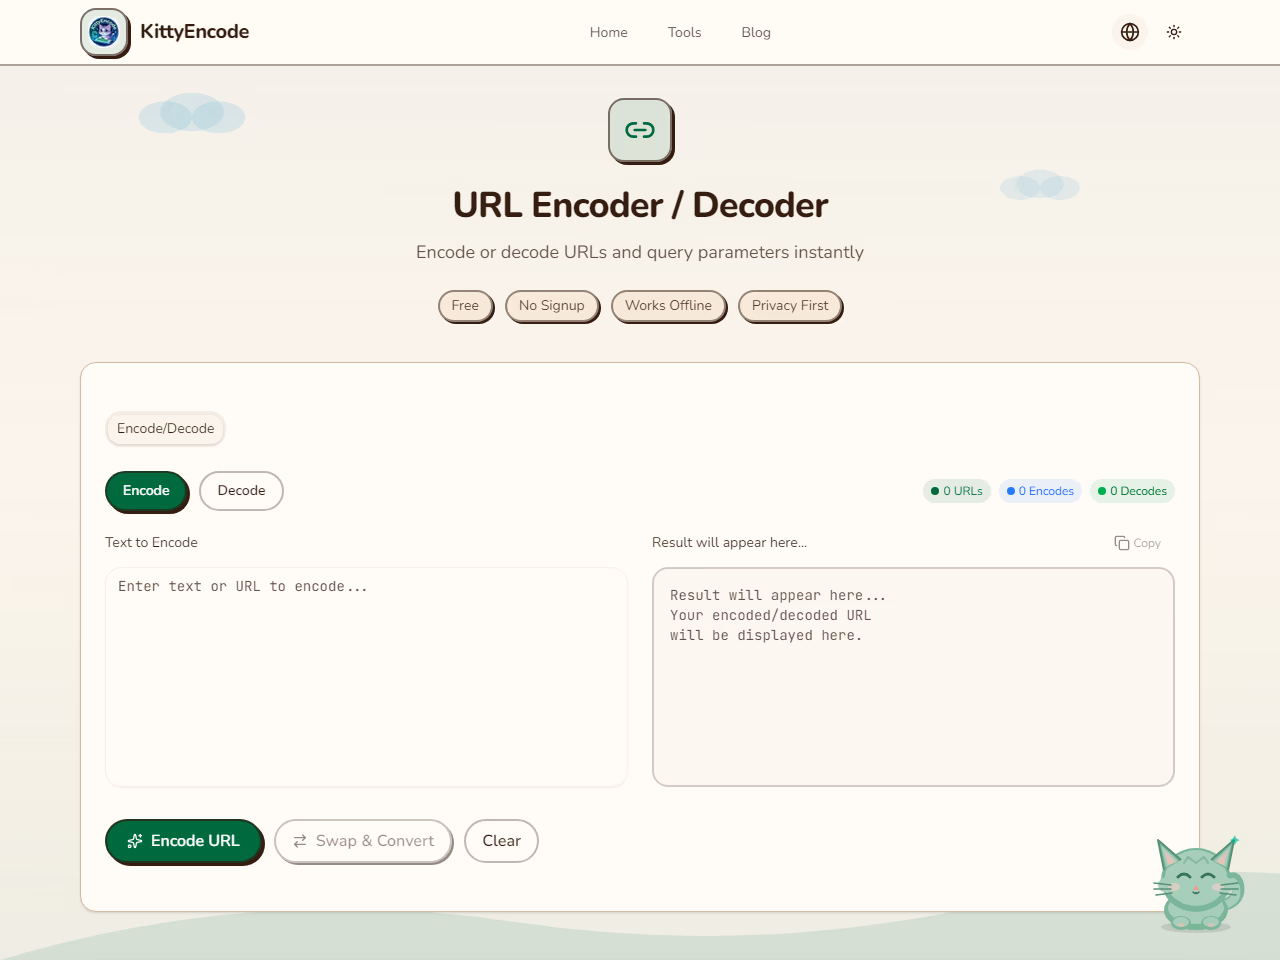Screen dimensions: 1280x960
Task: Click into the Text to Encode field
Action: [x=366, y=677]
